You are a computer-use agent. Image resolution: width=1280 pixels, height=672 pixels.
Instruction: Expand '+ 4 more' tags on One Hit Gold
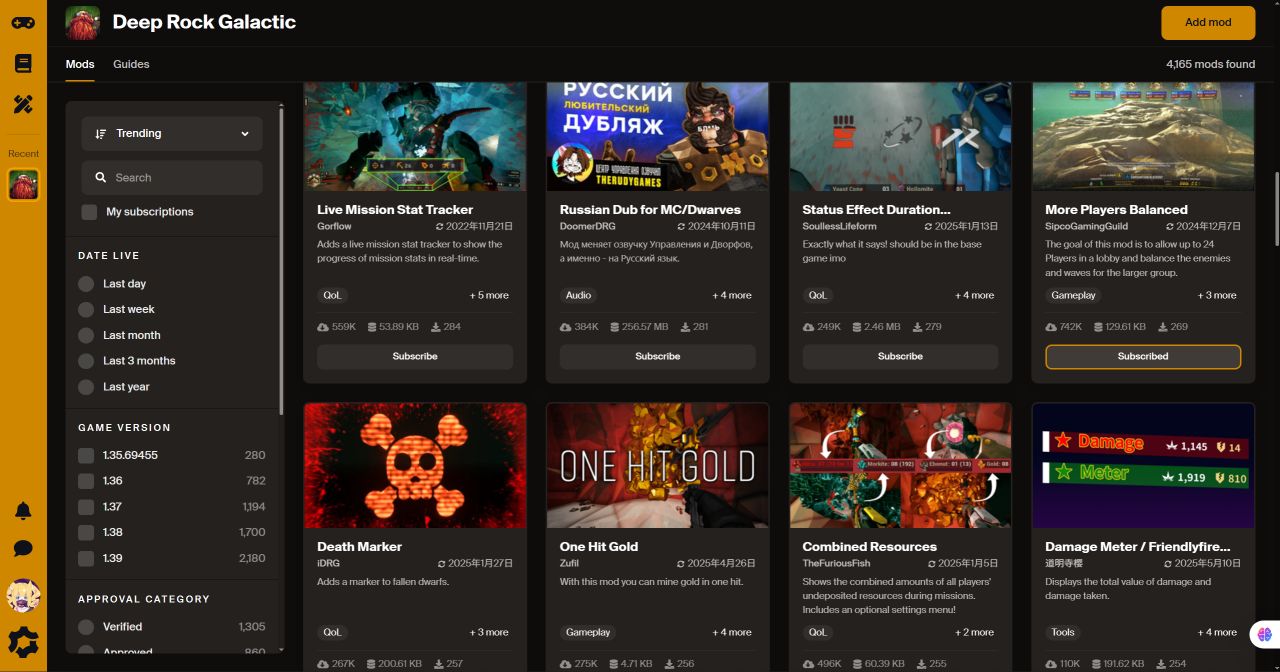point(732,633)
